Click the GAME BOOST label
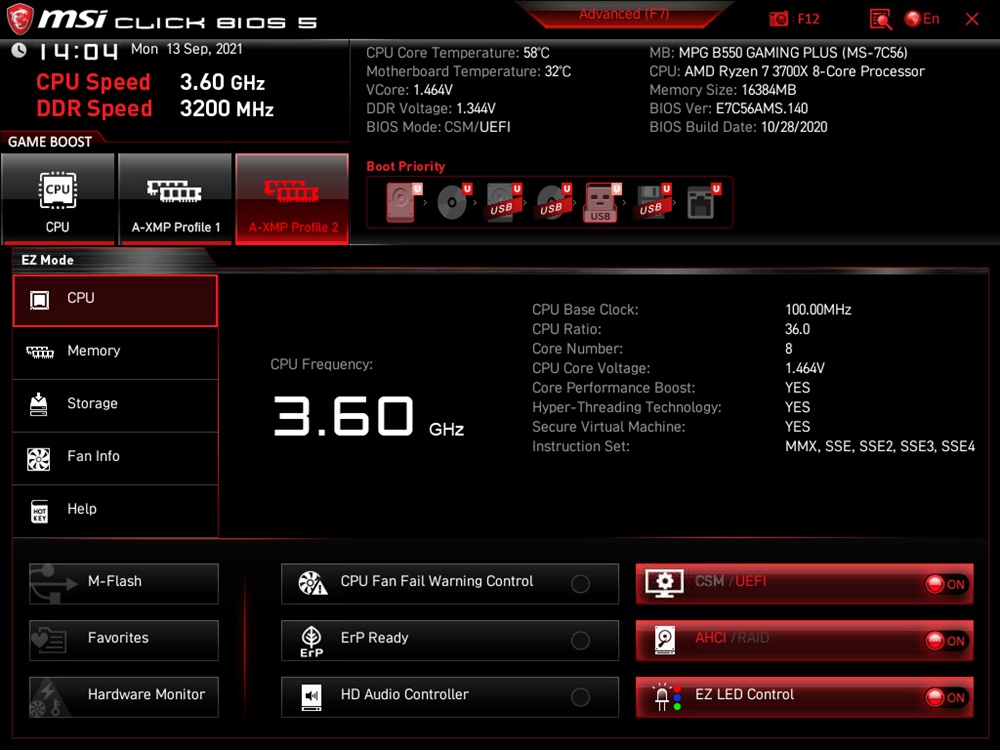 coord(50,142)
